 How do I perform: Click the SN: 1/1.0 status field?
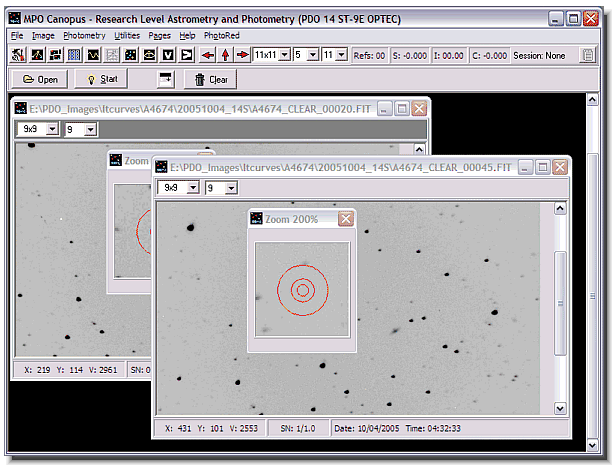(298, 428)
